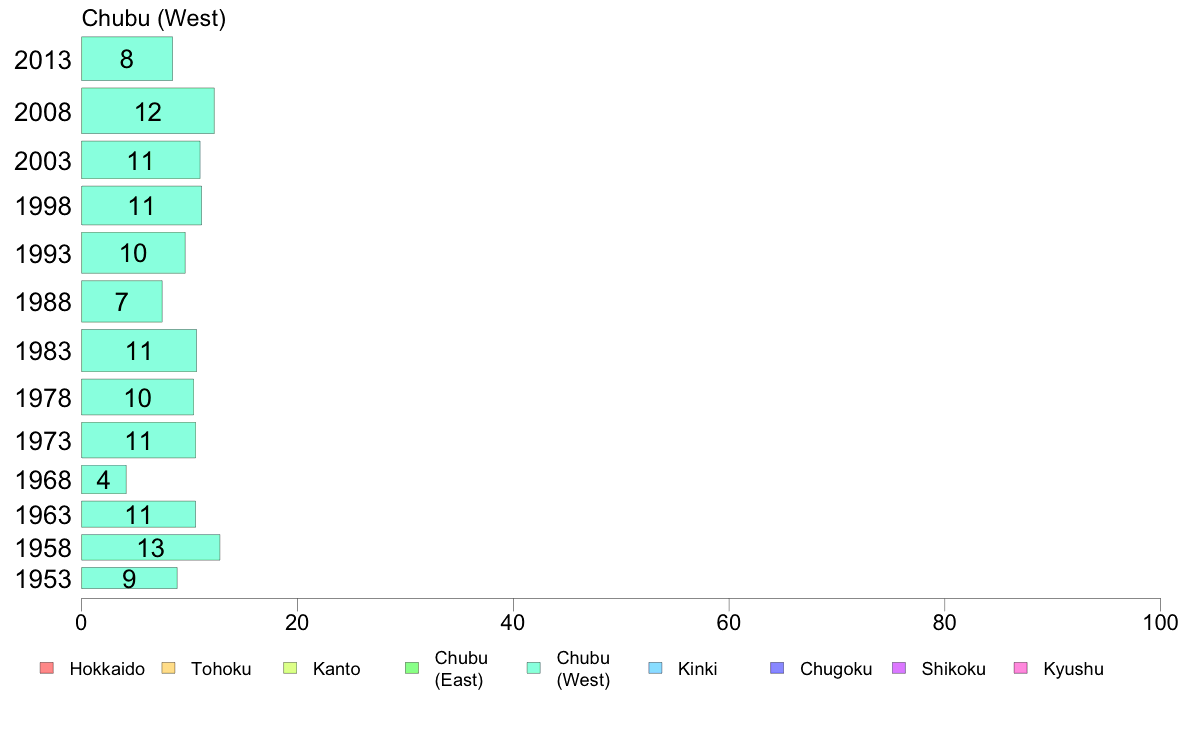Click the Tohoku orange legend swatch

(x=168, y=668)
